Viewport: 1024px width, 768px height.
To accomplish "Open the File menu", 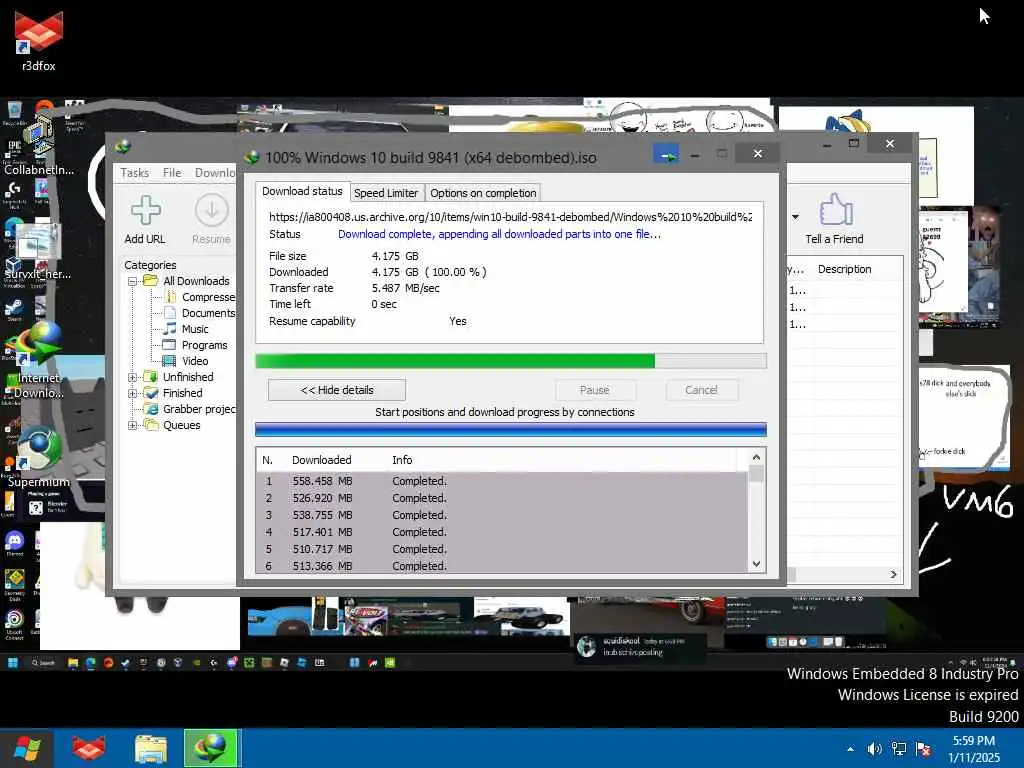I will click(172, 172).
